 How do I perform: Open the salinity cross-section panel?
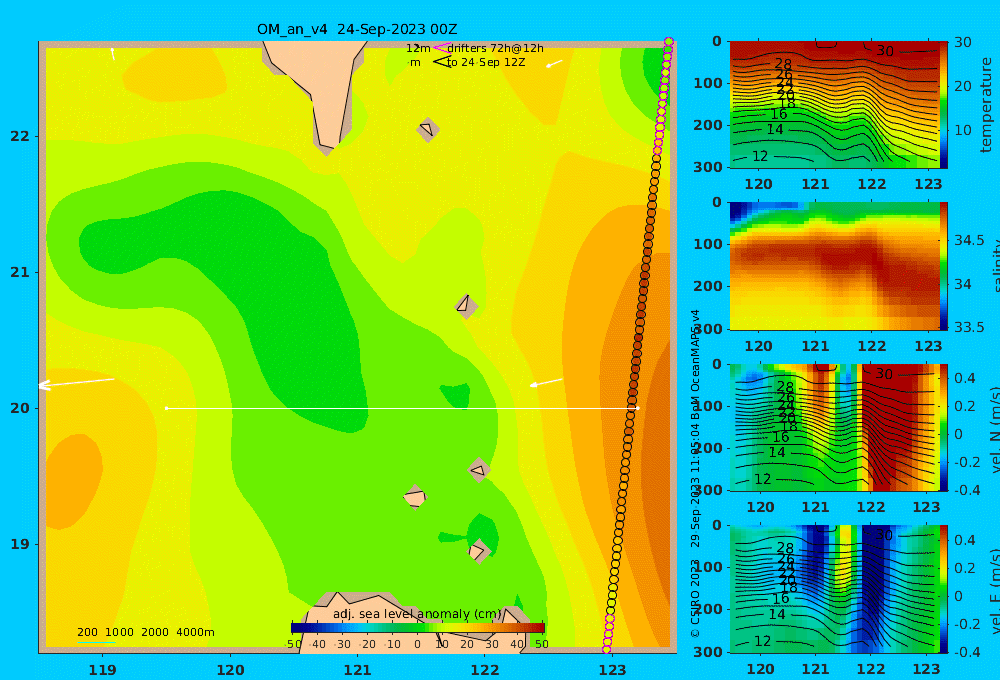[x=834, y=266]
